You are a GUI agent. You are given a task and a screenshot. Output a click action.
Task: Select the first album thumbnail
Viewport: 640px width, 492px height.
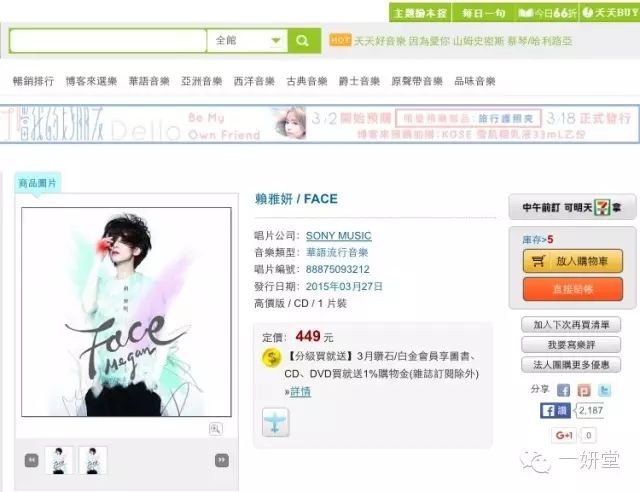[x=59, y=460]
